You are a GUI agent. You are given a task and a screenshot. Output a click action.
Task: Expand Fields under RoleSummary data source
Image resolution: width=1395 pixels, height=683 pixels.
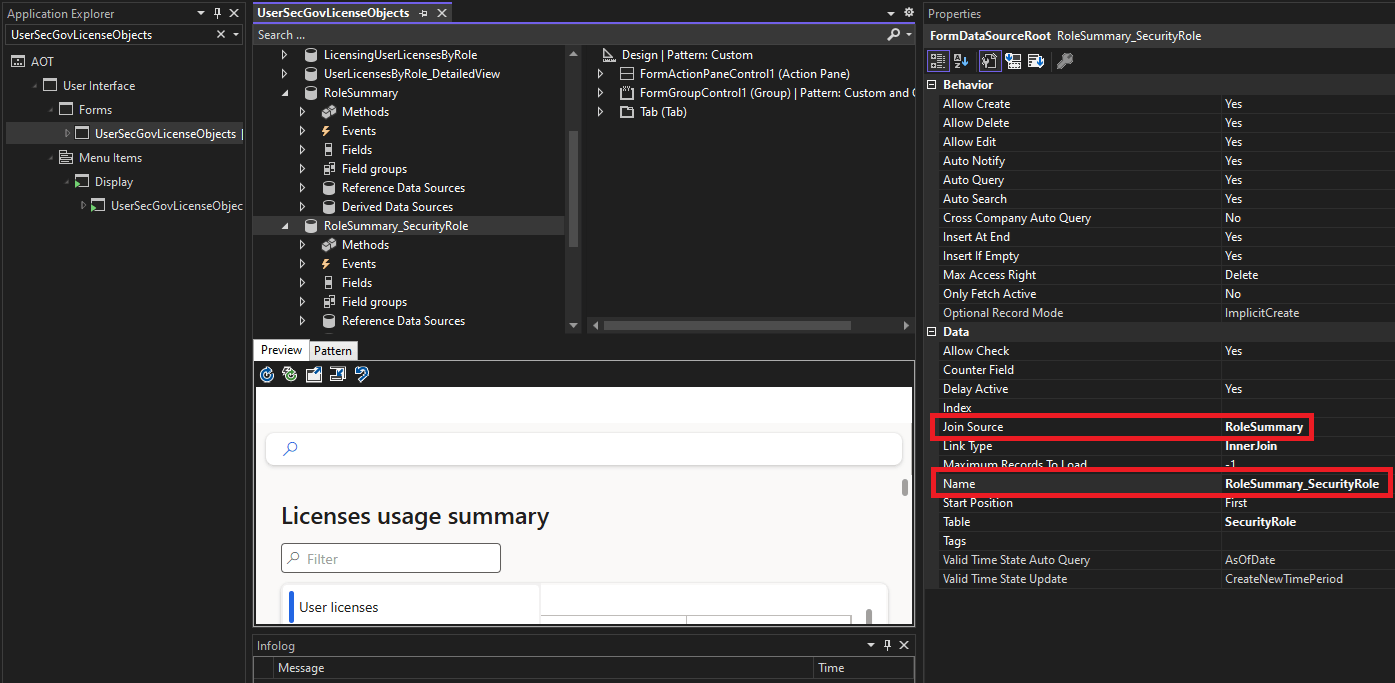(302, 150)
